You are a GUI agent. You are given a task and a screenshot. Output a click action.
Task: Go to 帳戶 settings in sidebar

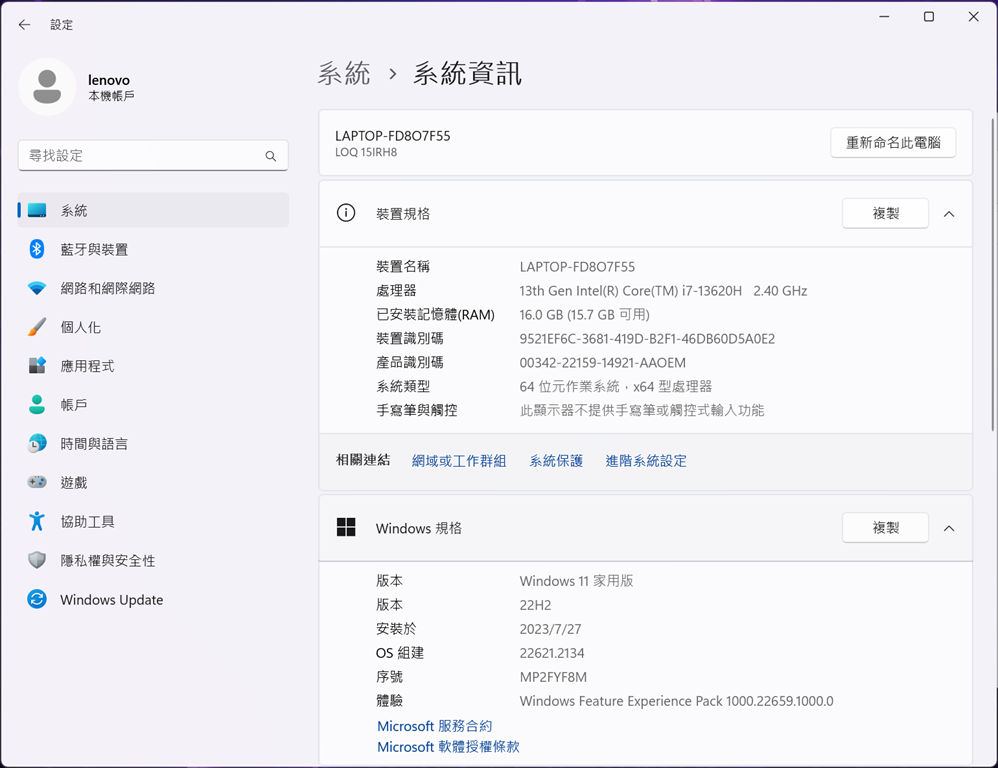[74, 405]
